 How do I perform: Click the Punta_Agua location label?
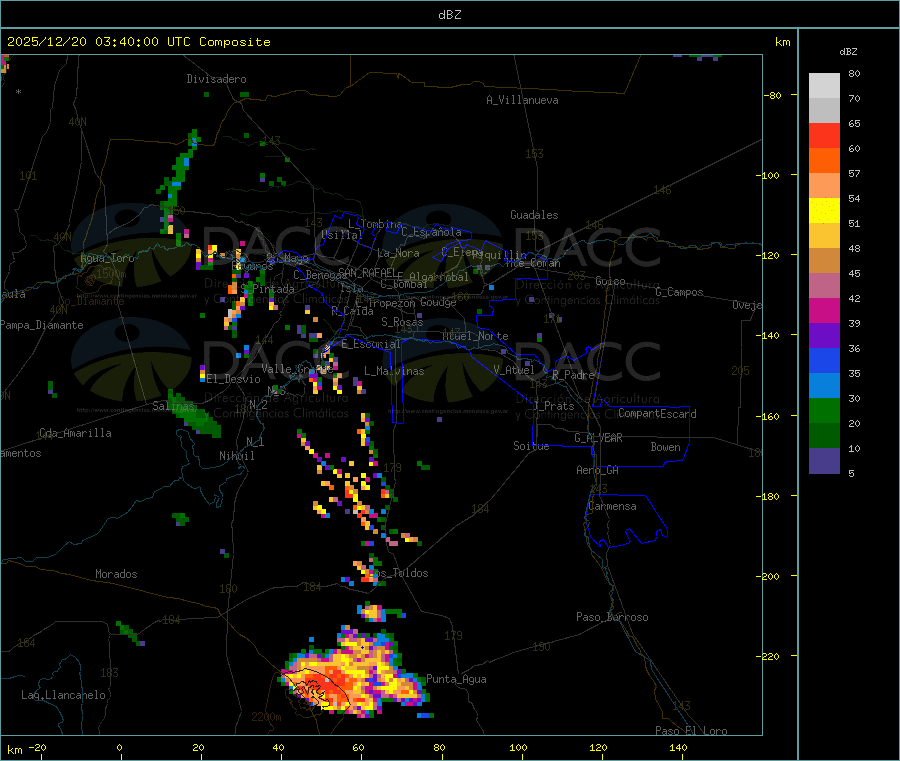point(456,680)
